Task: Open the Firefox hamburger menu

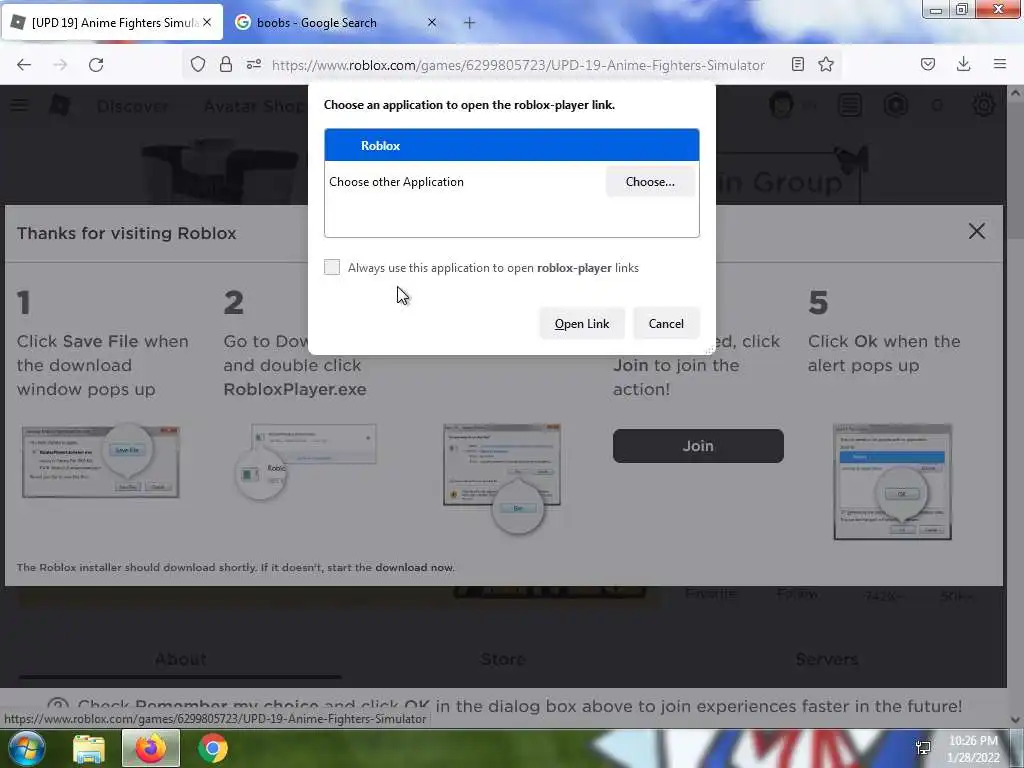Action: [x=1000, y=64]
